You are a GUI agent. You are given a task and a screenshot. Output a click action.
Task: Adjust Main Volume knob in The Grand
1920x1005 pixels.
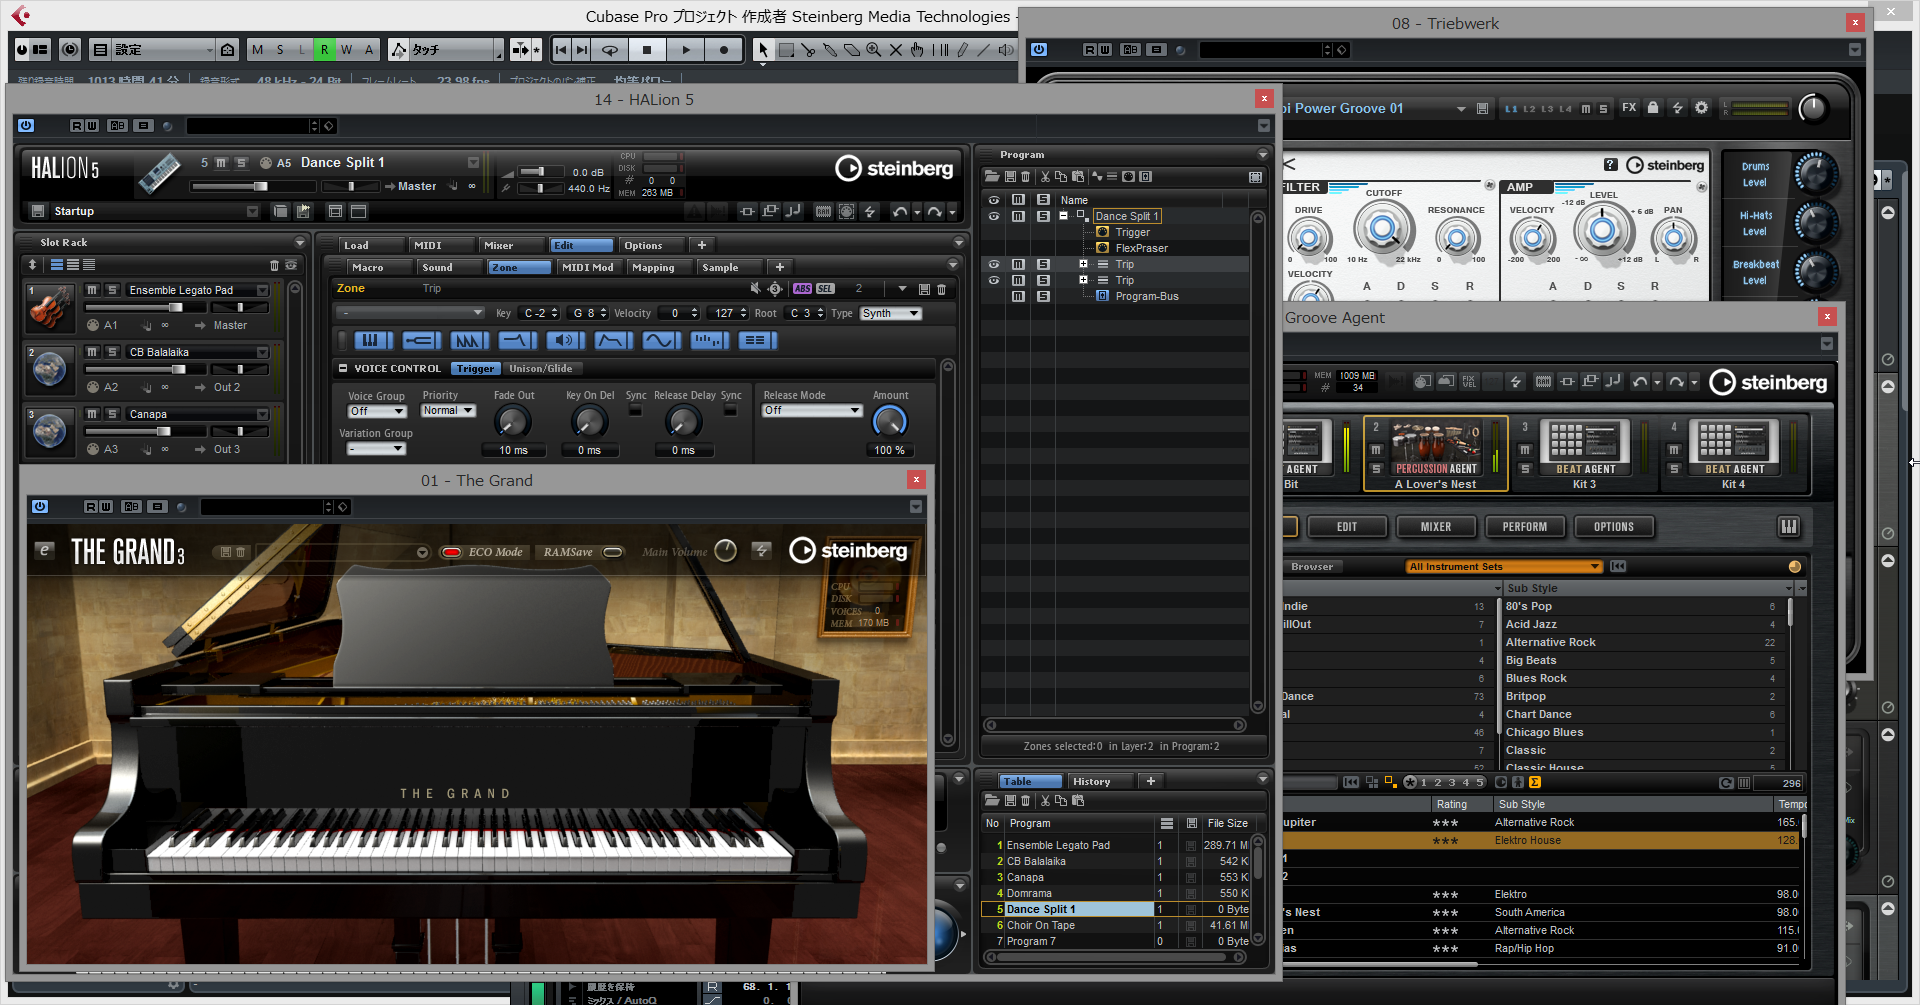[726, 551]
